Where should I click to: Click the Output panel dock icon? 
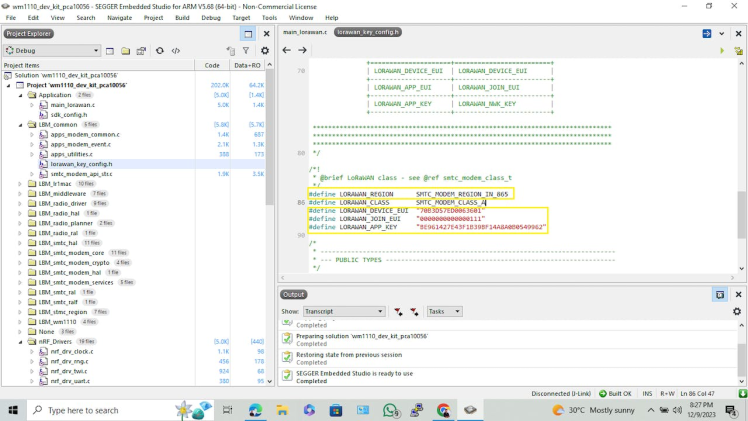pos(719,295)
